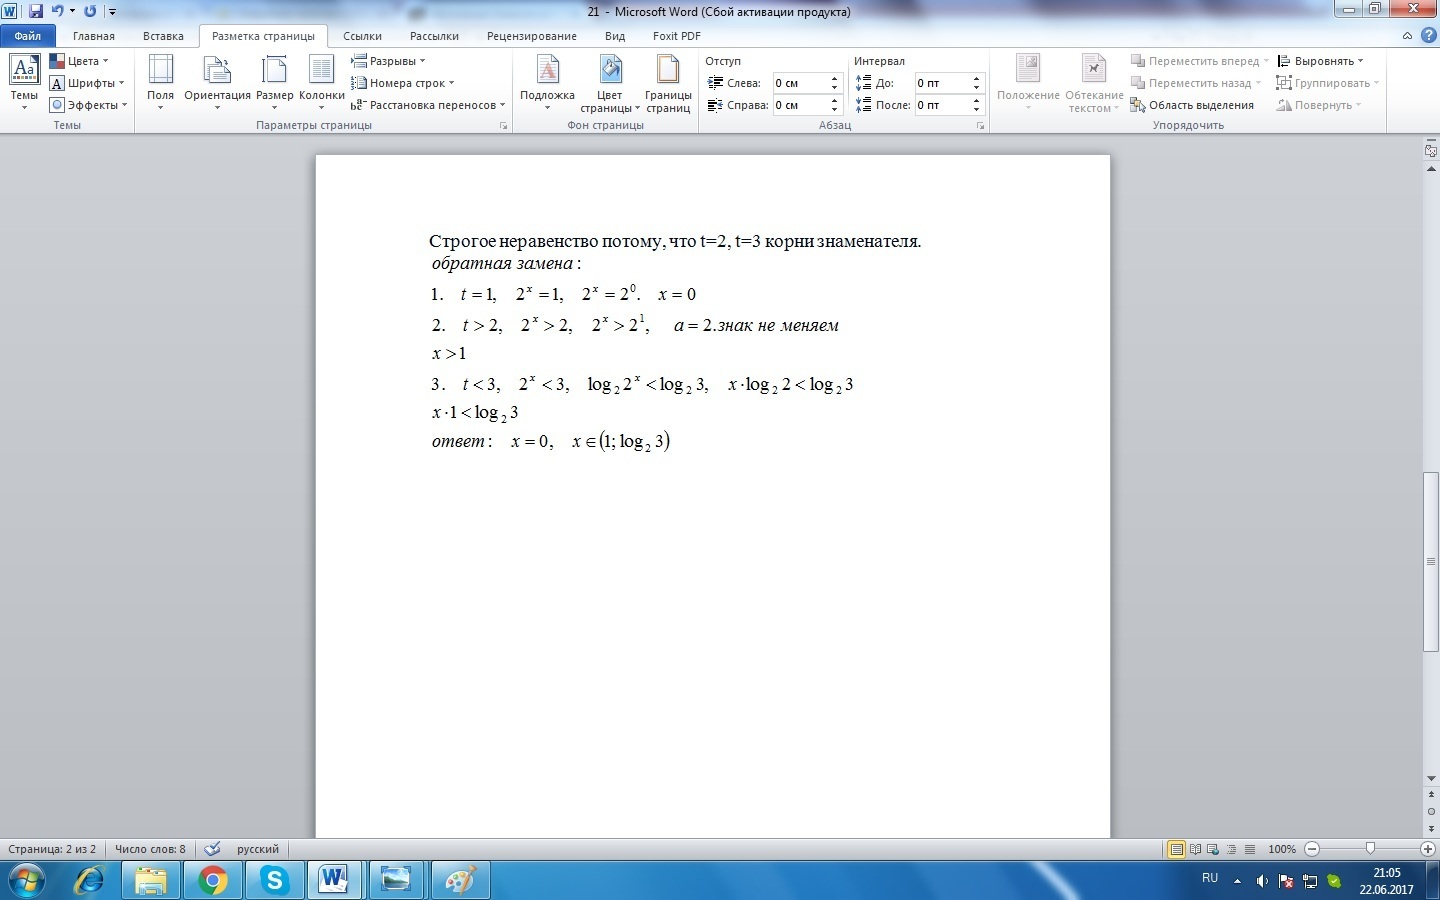Click Страница: 2 из 2 in status bar

pos(52,849)
